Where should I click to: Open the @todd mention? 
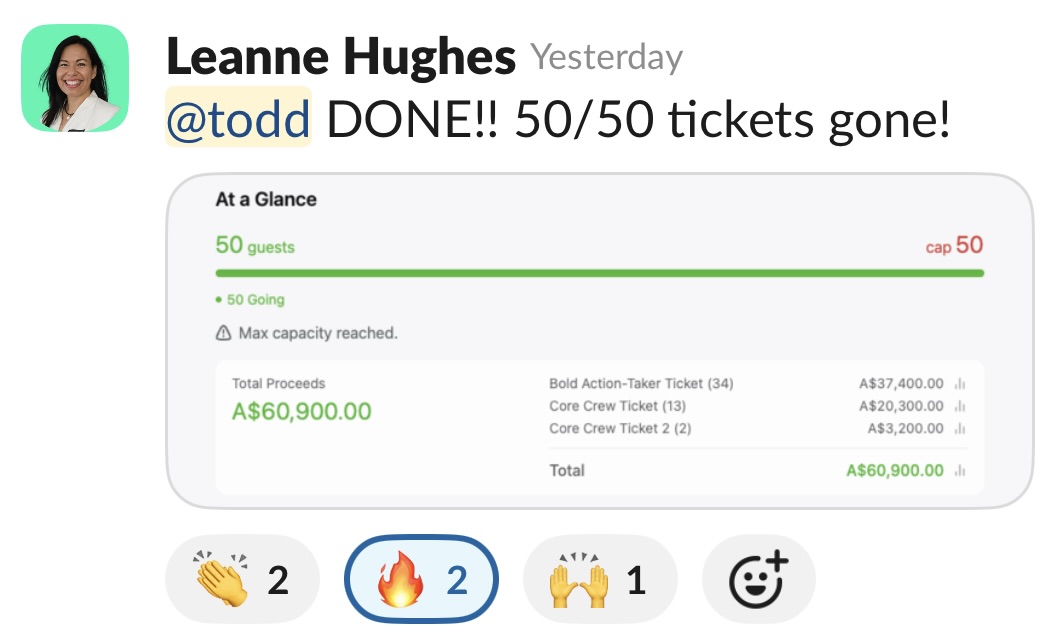point(238,122)
